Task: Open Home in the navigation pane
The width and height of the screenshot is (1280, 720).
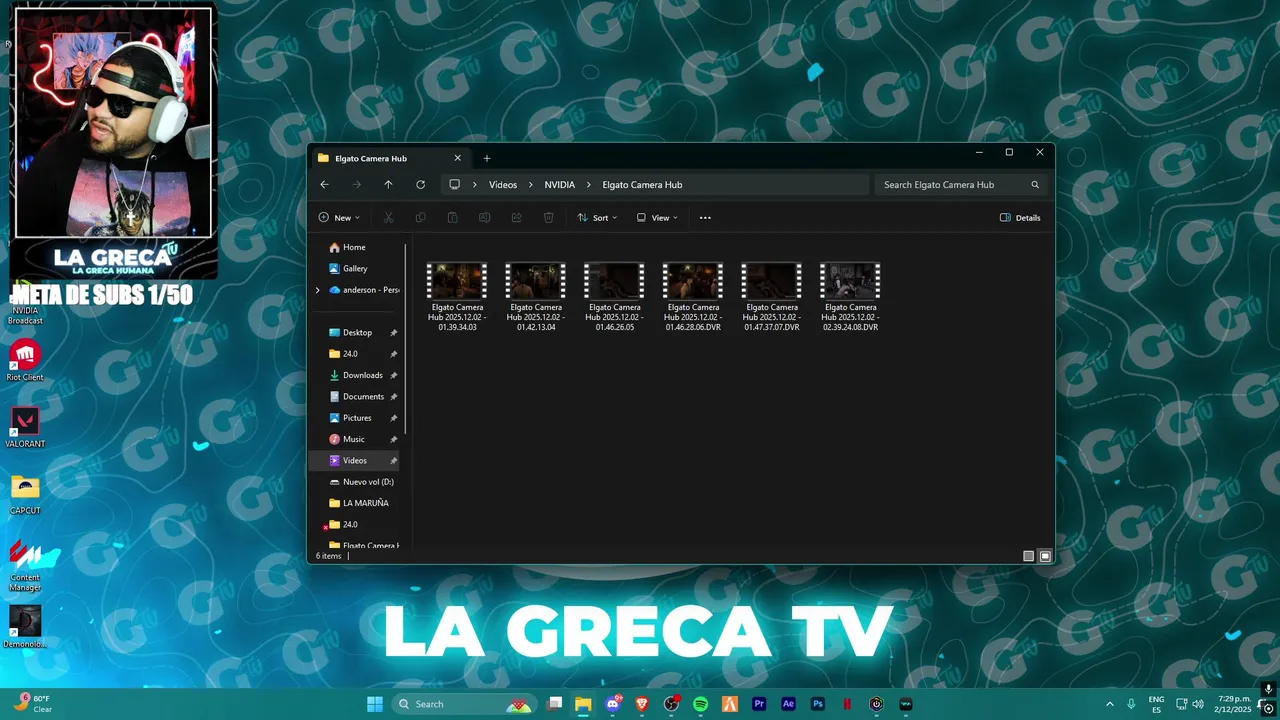Action: (x=354, y=247)
